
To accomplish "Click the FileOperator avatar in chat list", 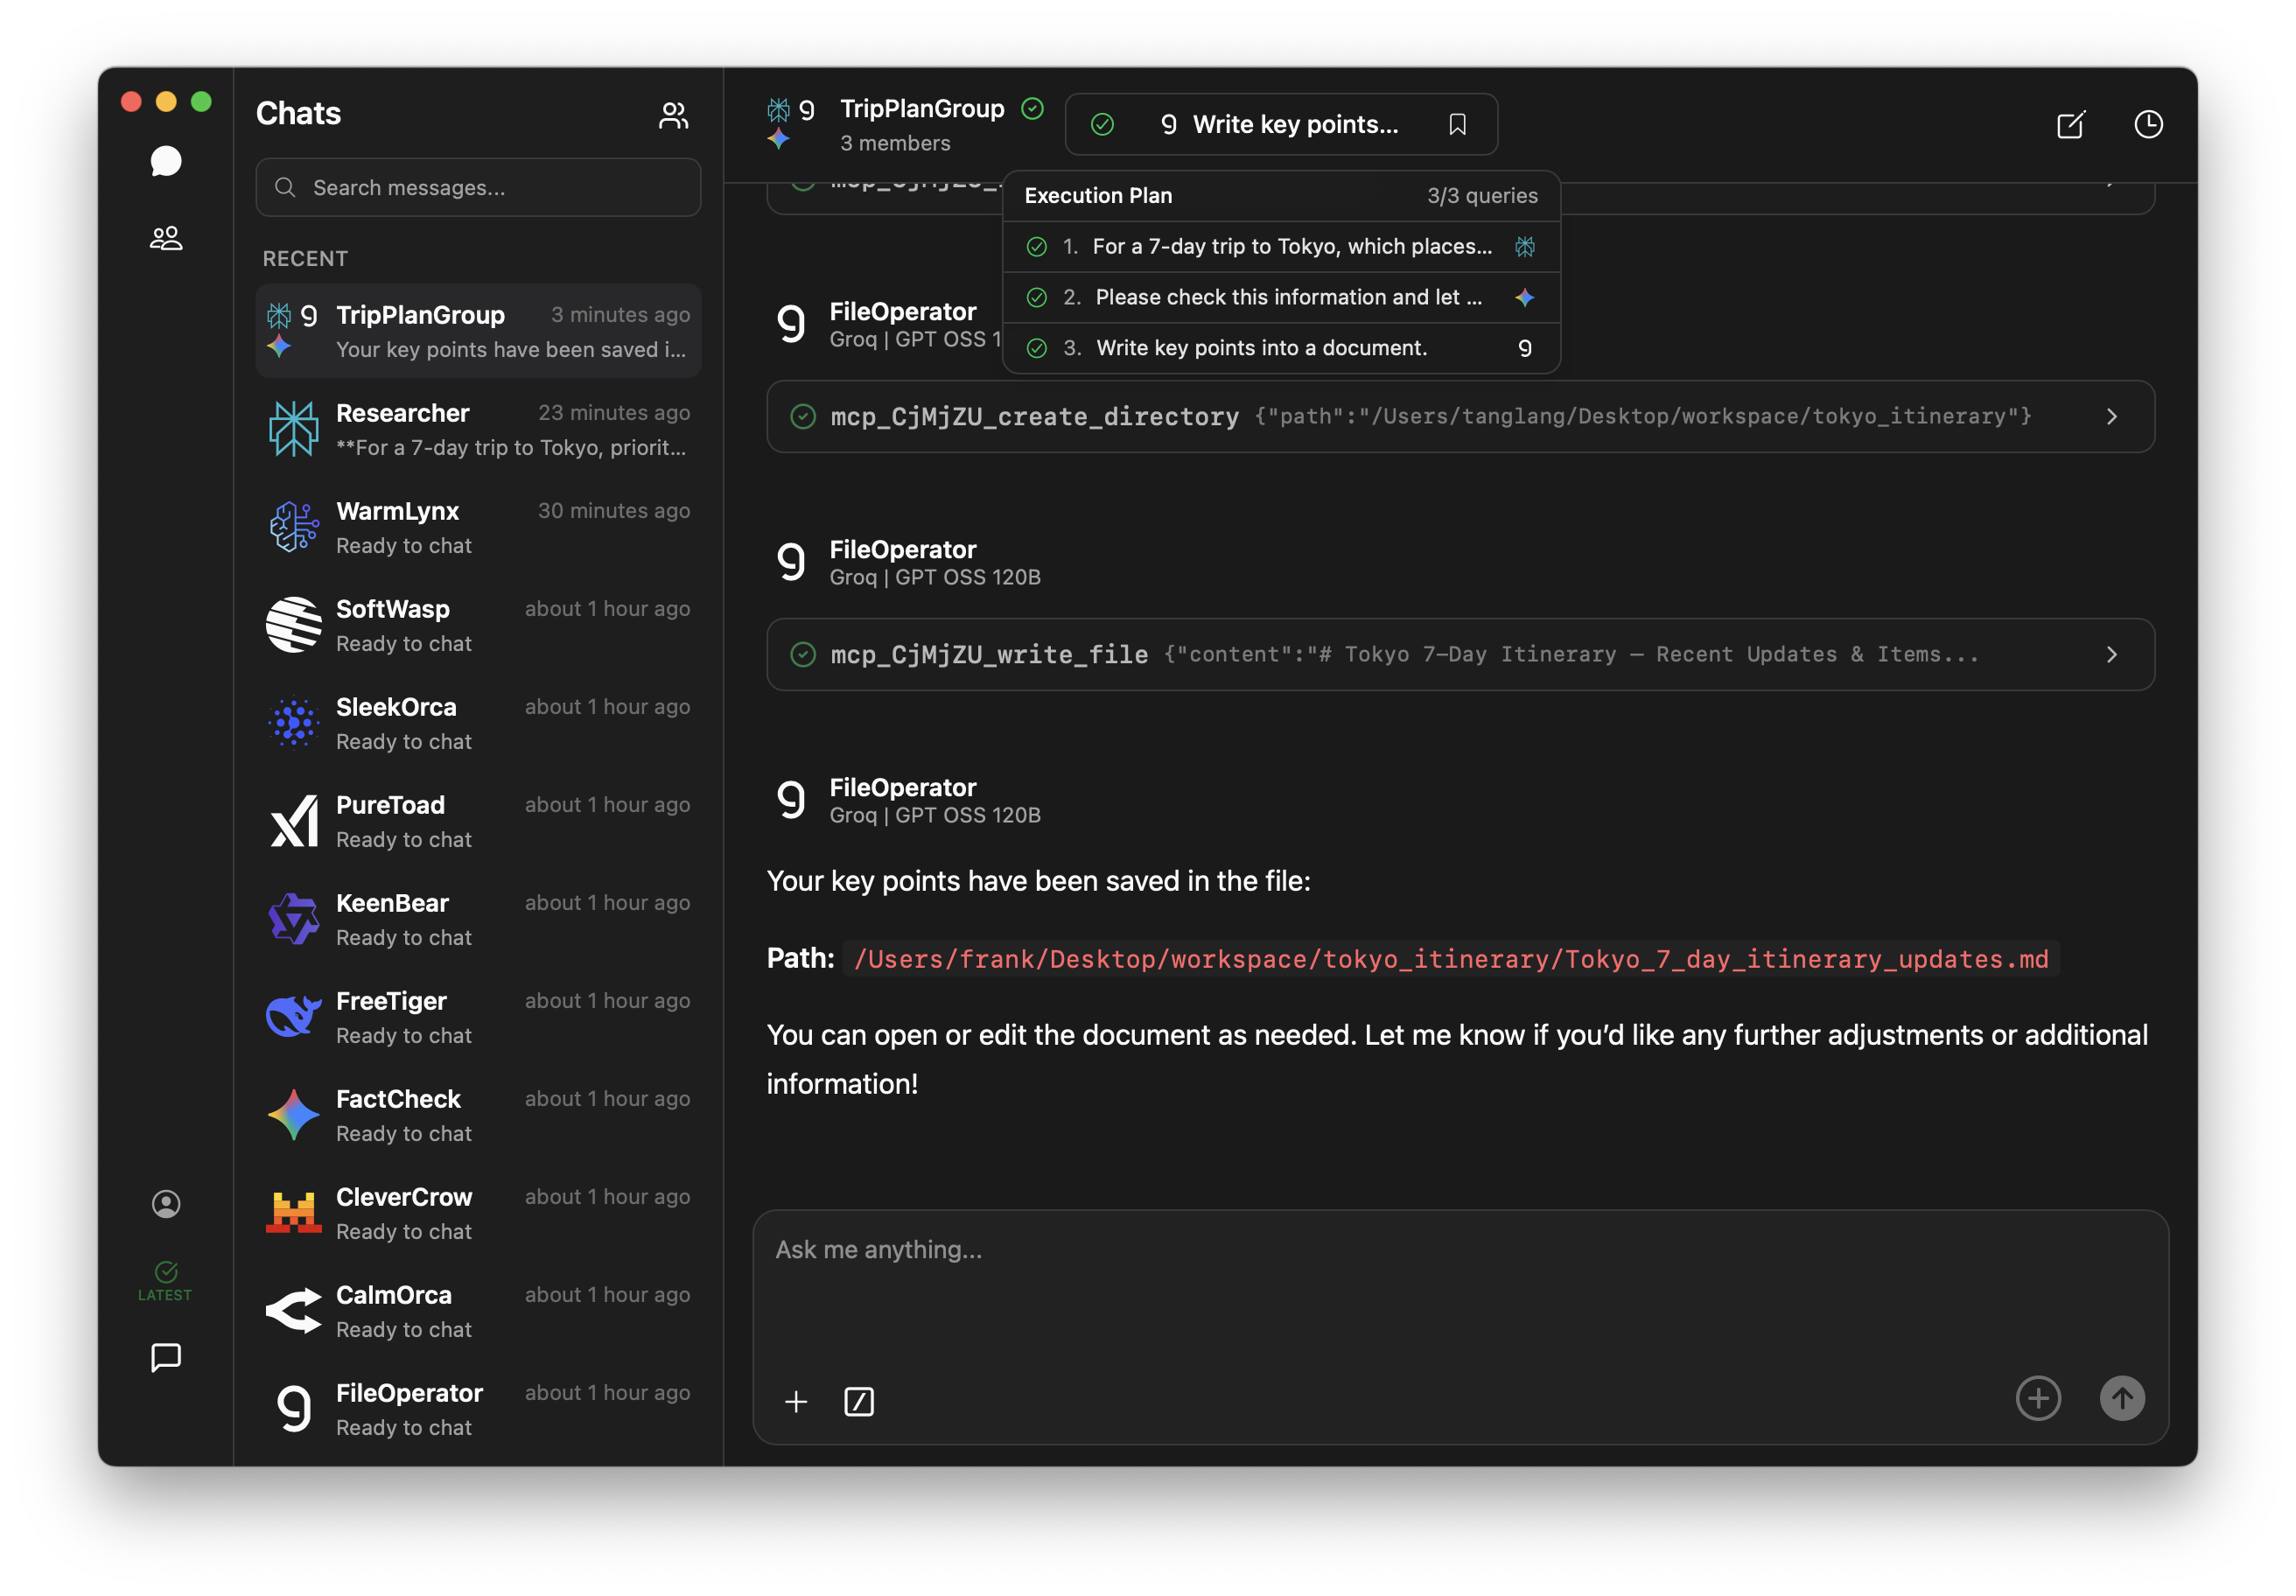I will tap(293, 1409).
